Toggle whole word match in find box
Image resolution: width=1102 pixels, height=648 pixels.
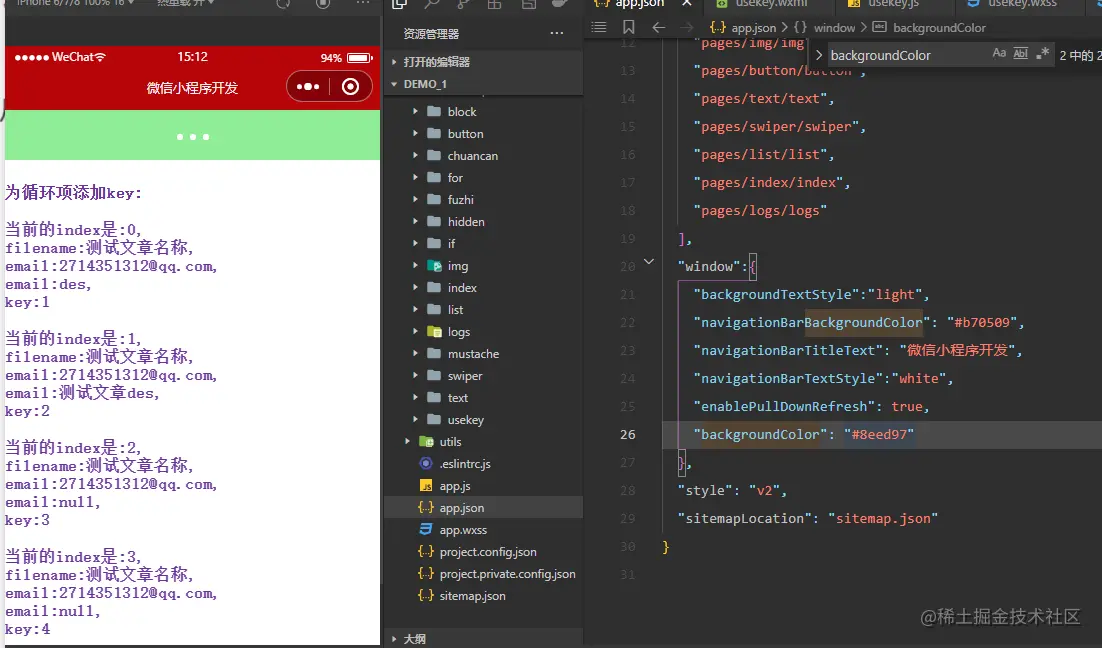click(1020, 53)
